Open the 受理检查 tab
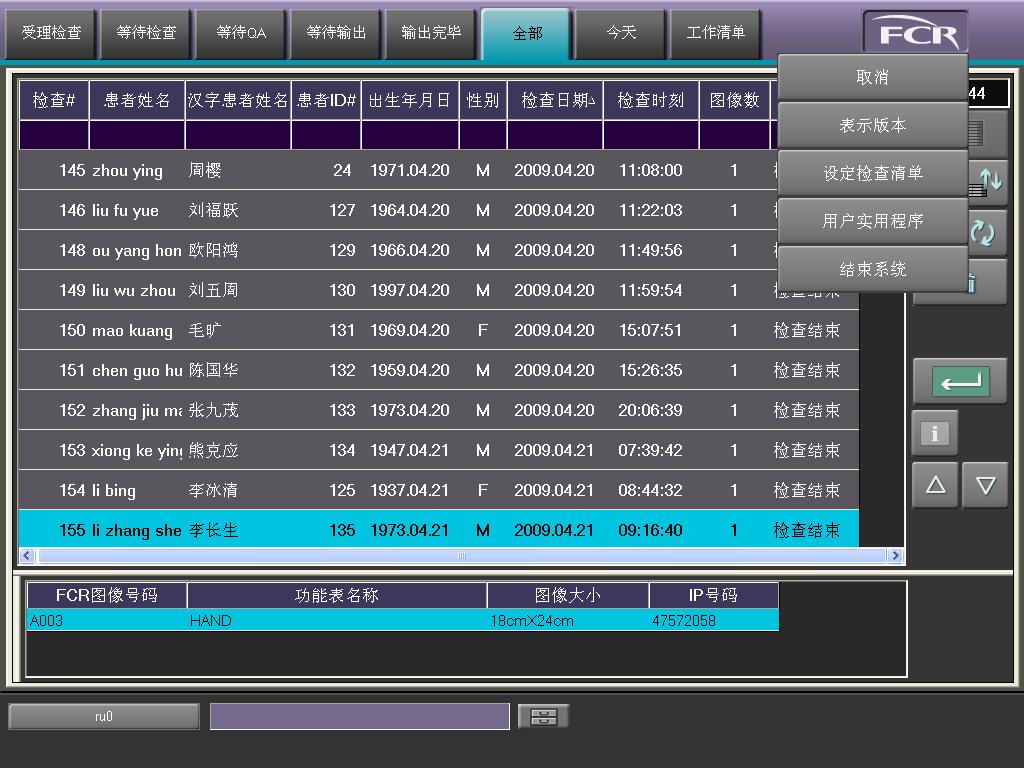1024x768 pixels. coord(52,33)
